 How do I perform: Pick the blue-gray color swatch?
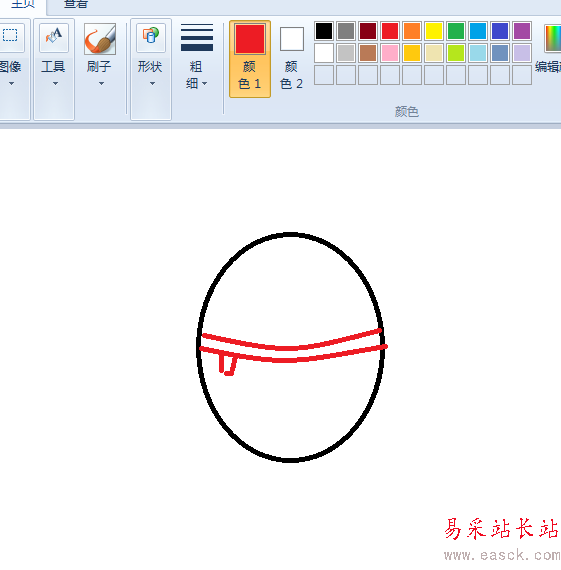(500, 53)
